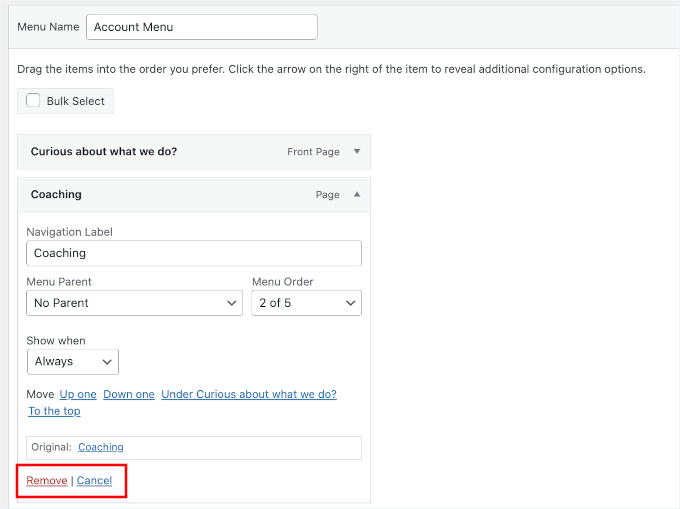
Task: Open the Show when dropdown
Action: [73, 361]
